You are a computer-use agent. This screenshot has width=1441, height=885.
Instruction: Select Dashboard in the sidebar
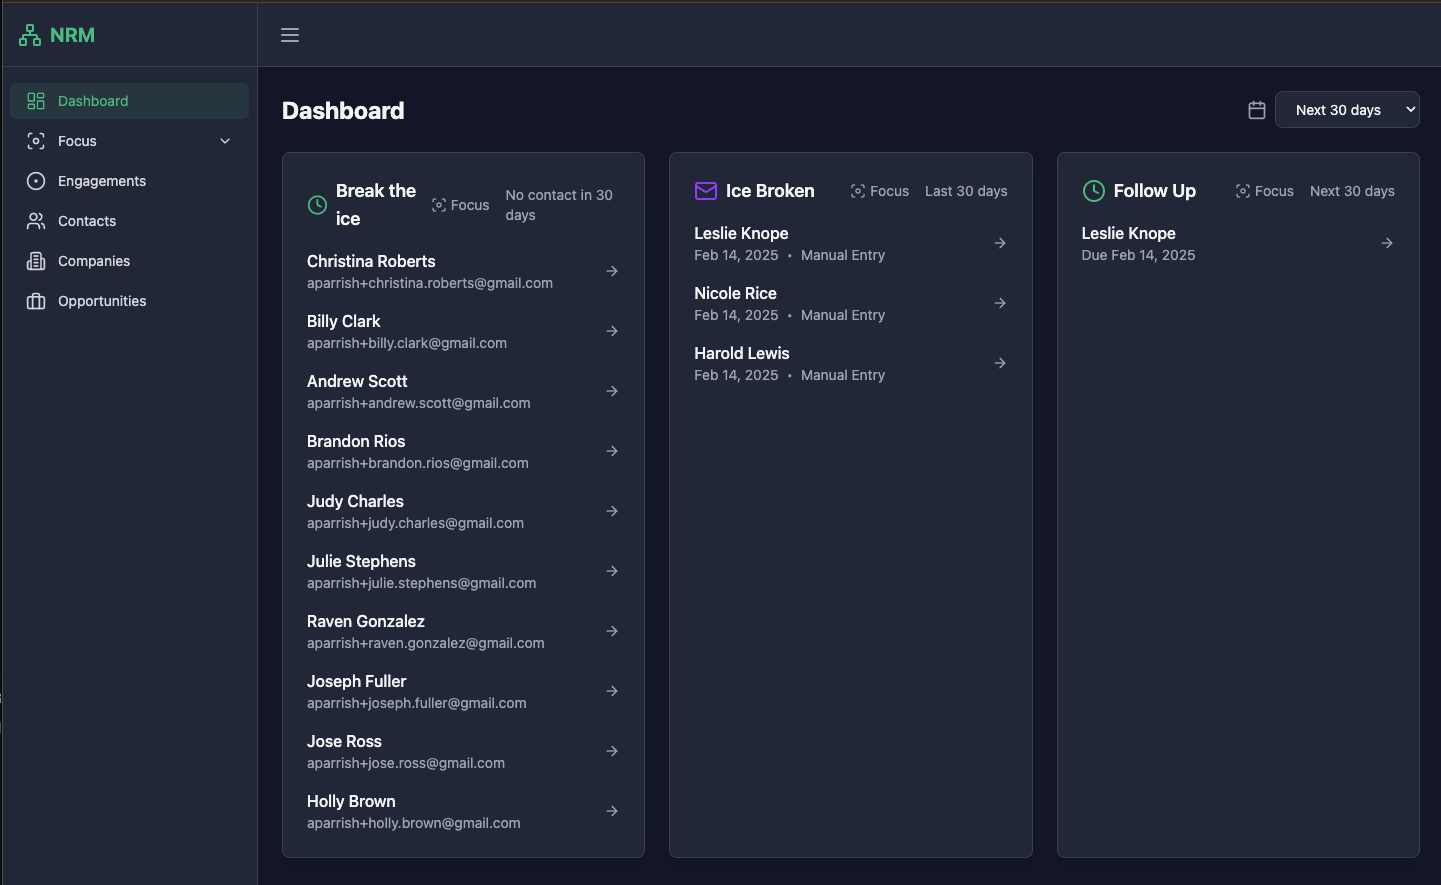pos(93,101)
